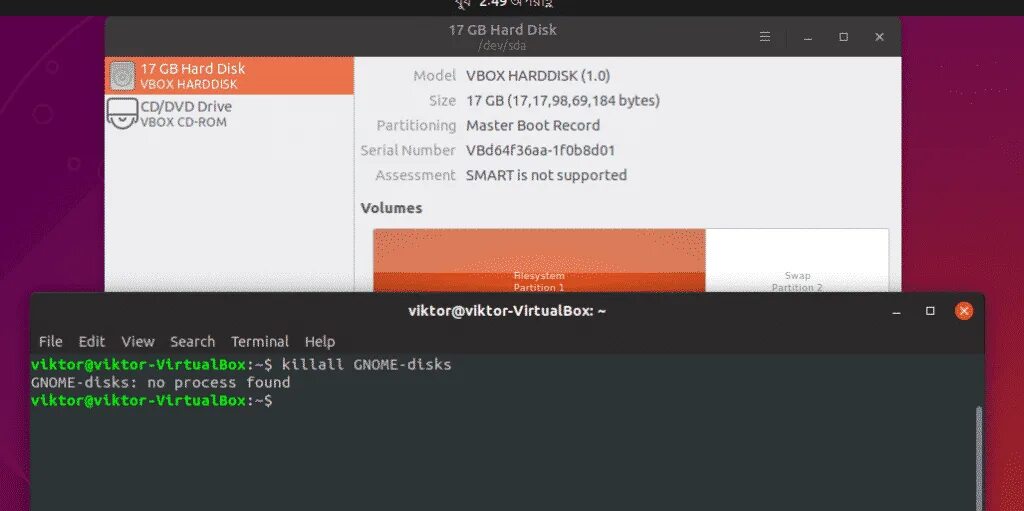Open the Disks hamburger menu
The image size is (1024, 511).
coord(765,37)
